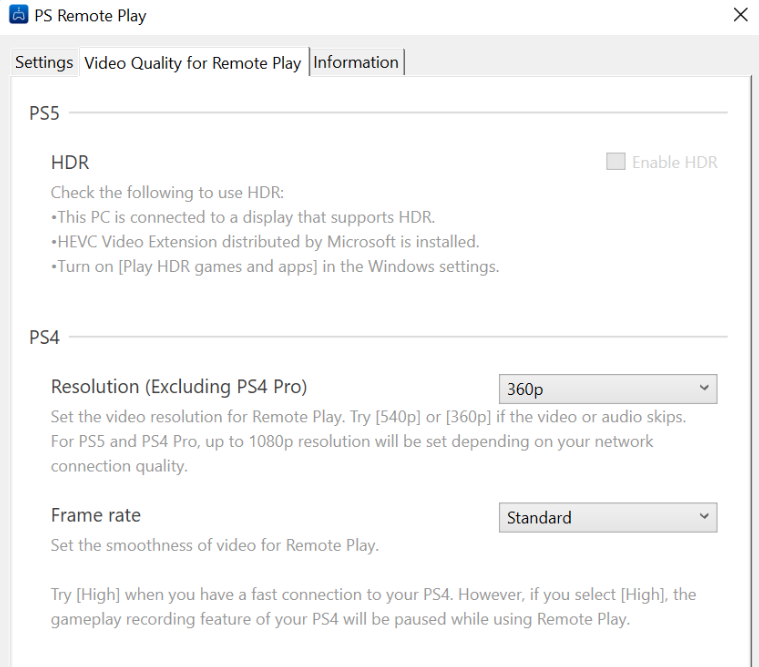Click the Enable HDR label text
This screenshot has height=667, width=759.
pyautogui.click(x=675, y=163)
